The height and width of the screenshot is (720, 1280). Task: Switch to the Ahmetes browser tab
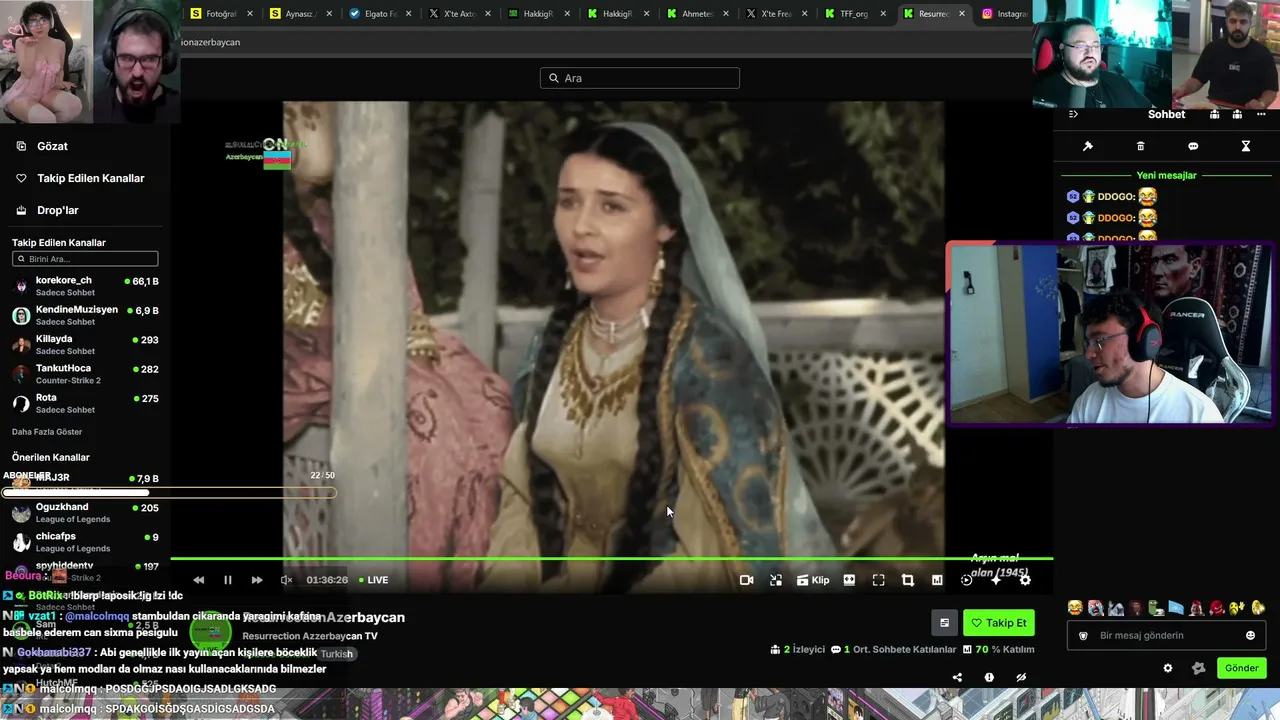coord(698,14)
